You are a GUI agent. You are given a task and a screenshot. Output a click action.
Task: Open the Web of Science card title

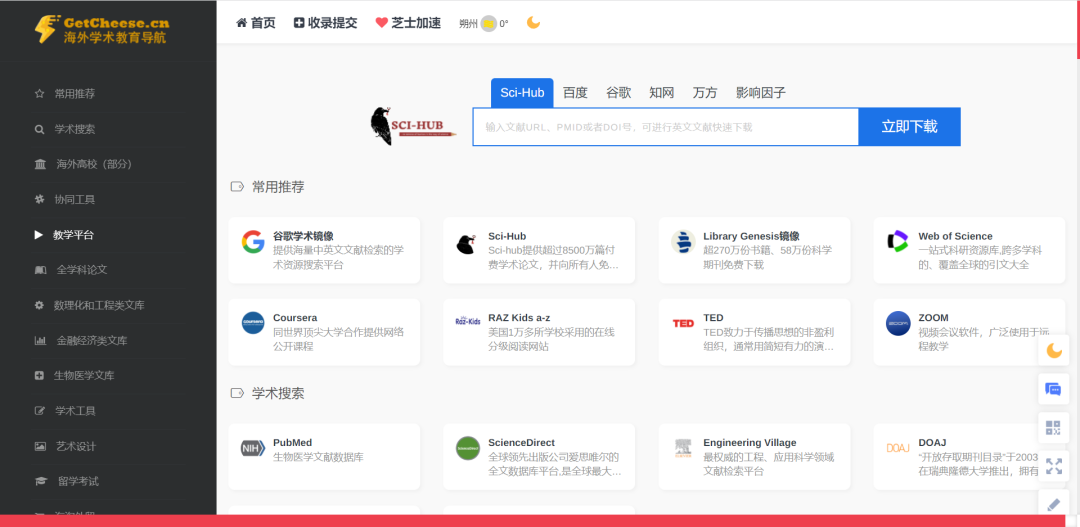955,236
